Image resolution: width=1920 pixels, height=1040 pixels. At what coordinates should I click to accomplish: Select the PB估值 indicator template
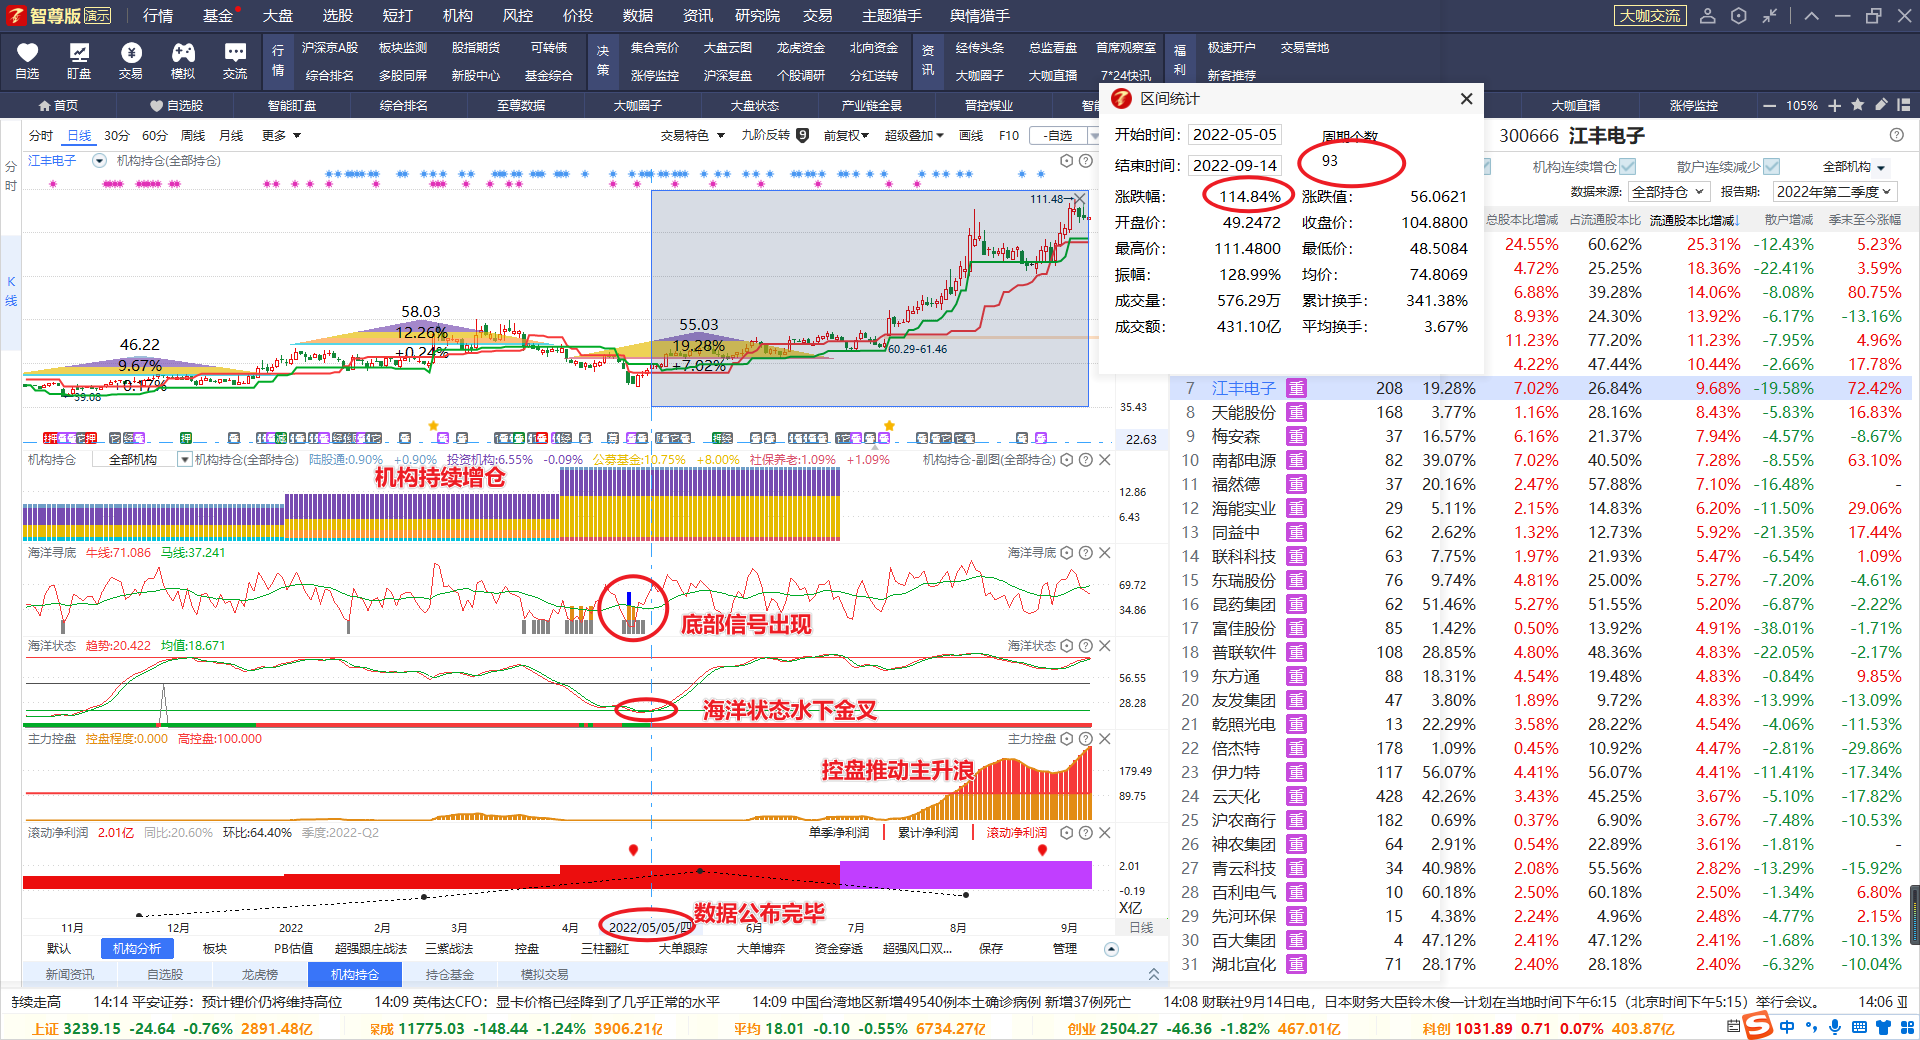pyautogui.click(x=293, y=949)
